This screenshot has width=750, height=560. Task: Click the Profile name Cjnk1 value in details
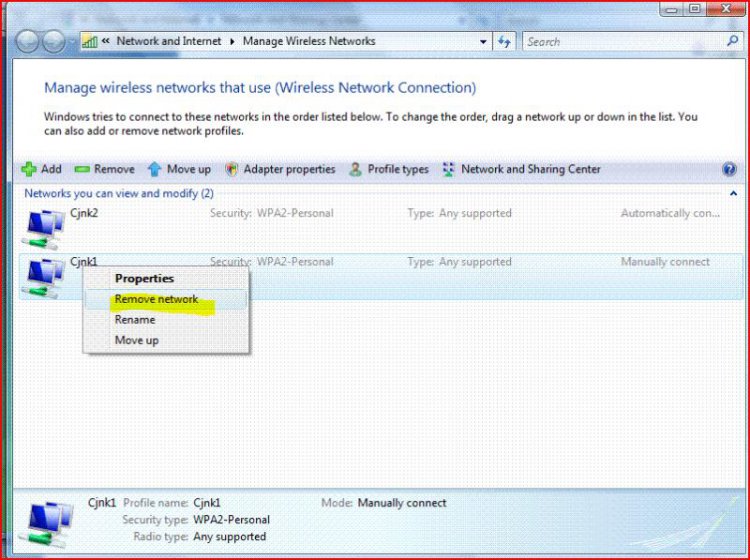click(x=207, y=503)
